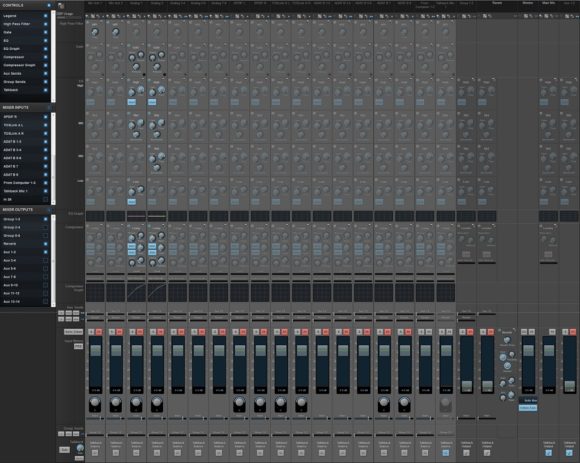Click the Mixer Outputs list scrollbar
The width and height of the screenshot is (580, 463).
(53, 261)
